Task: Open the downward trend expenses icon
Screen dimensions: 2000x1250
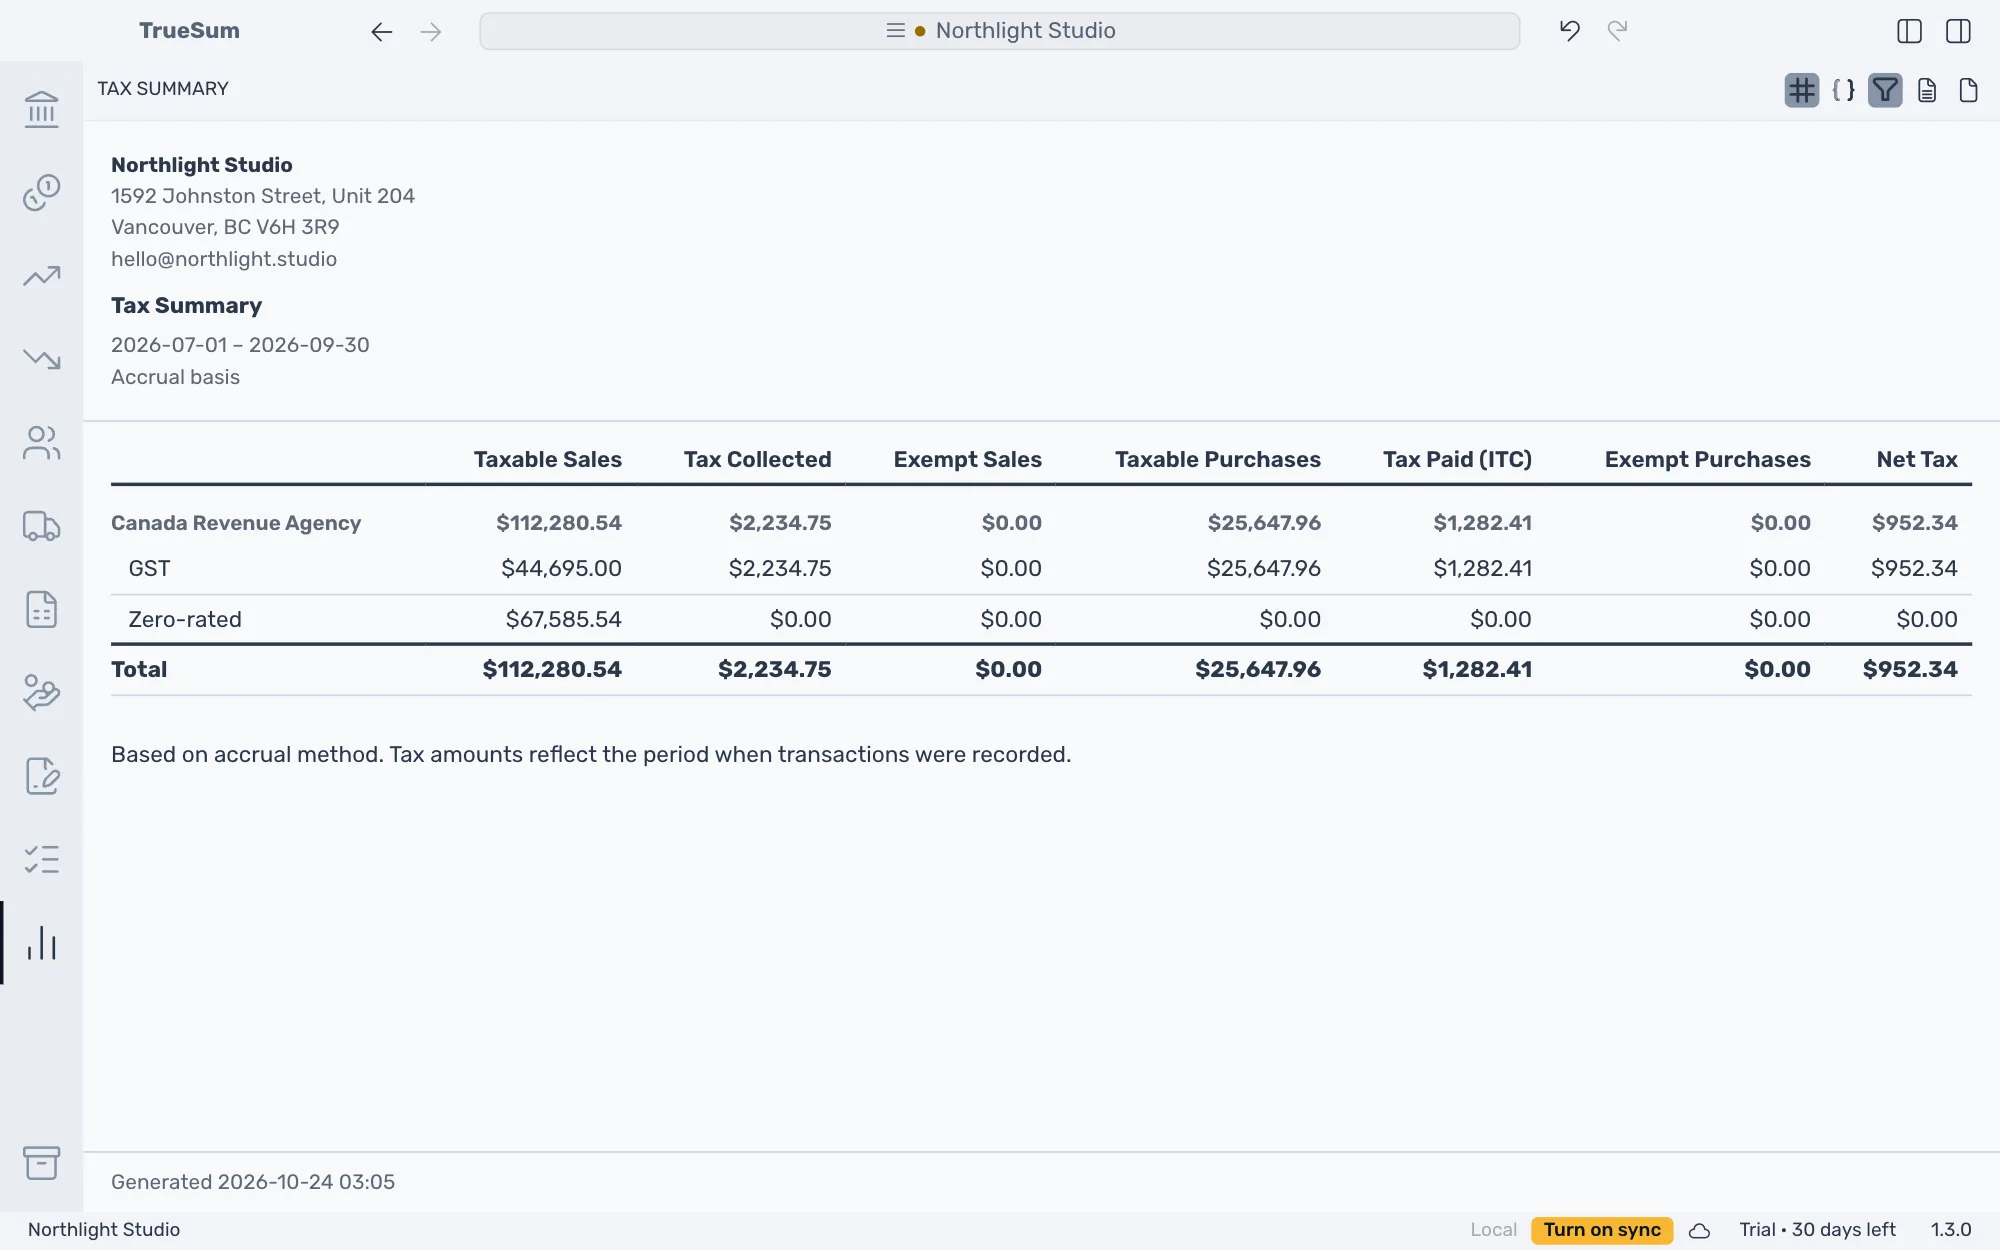Action: (41, 359)
